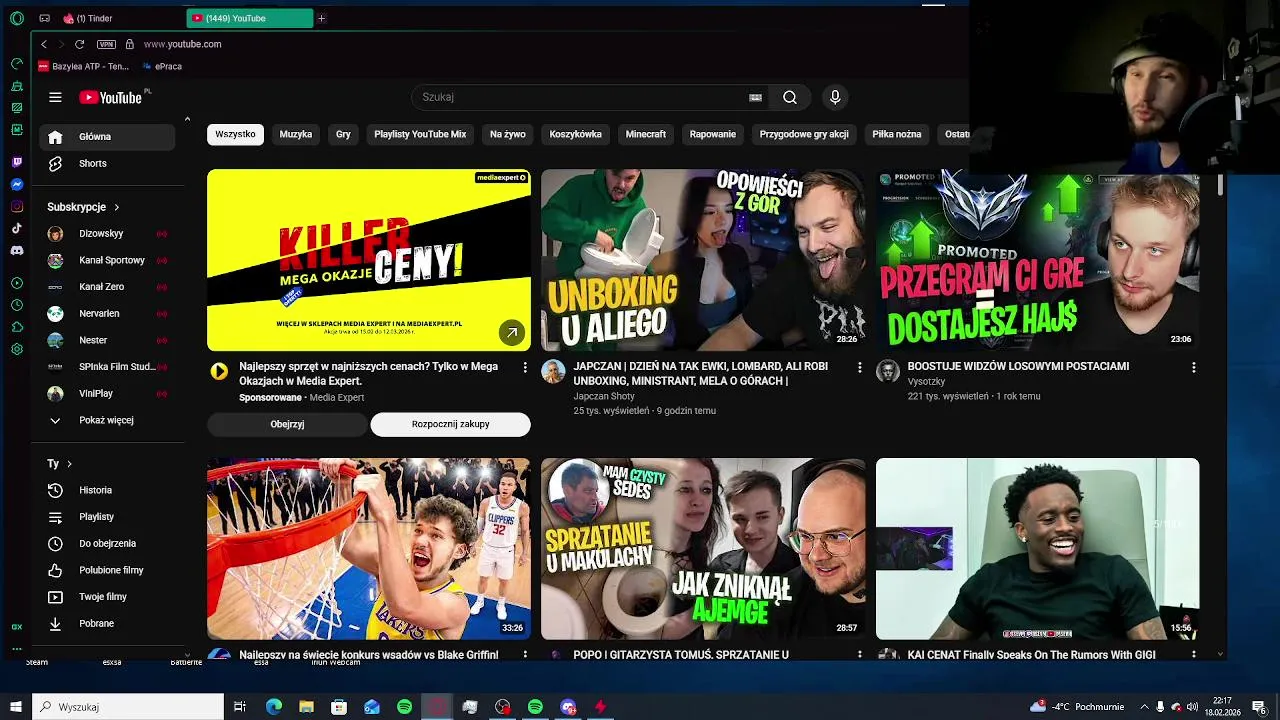The height and width of the screenshot is (720, 1280).
Task: Click the search magnifier button
Action: [790, 97]
